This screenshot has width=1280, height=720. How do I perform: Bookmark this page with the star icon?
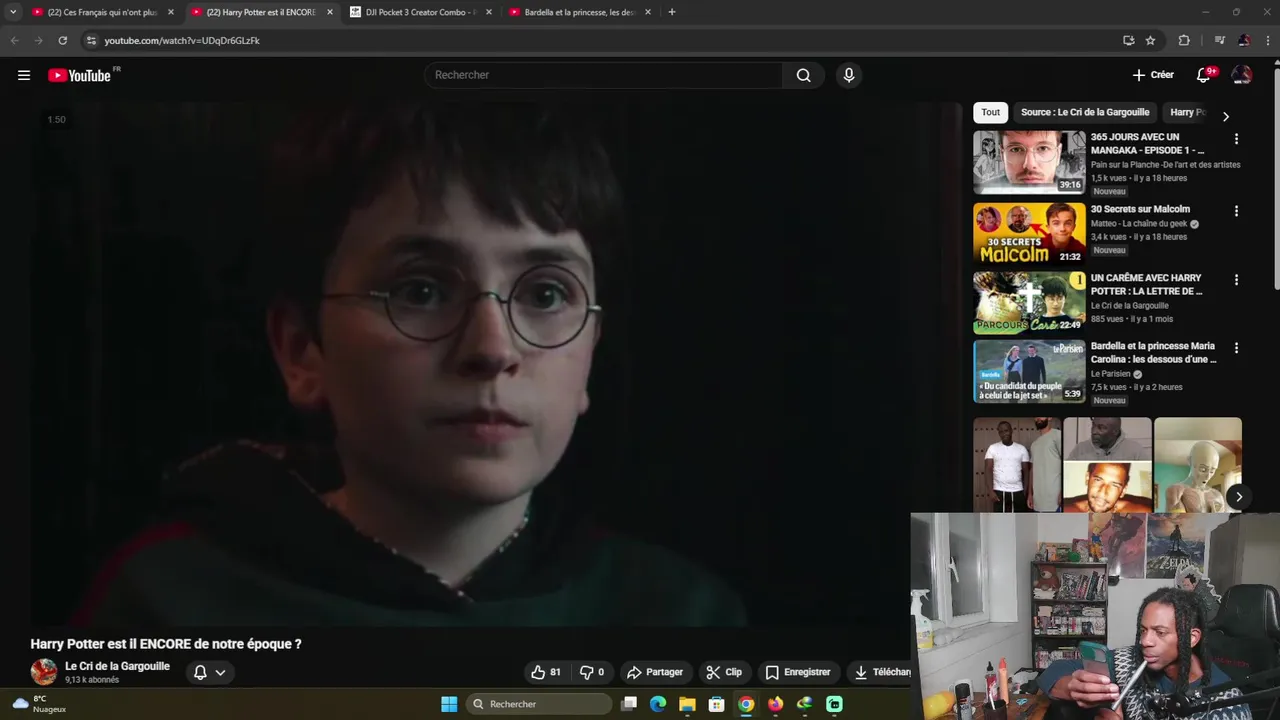[1150, 40]
